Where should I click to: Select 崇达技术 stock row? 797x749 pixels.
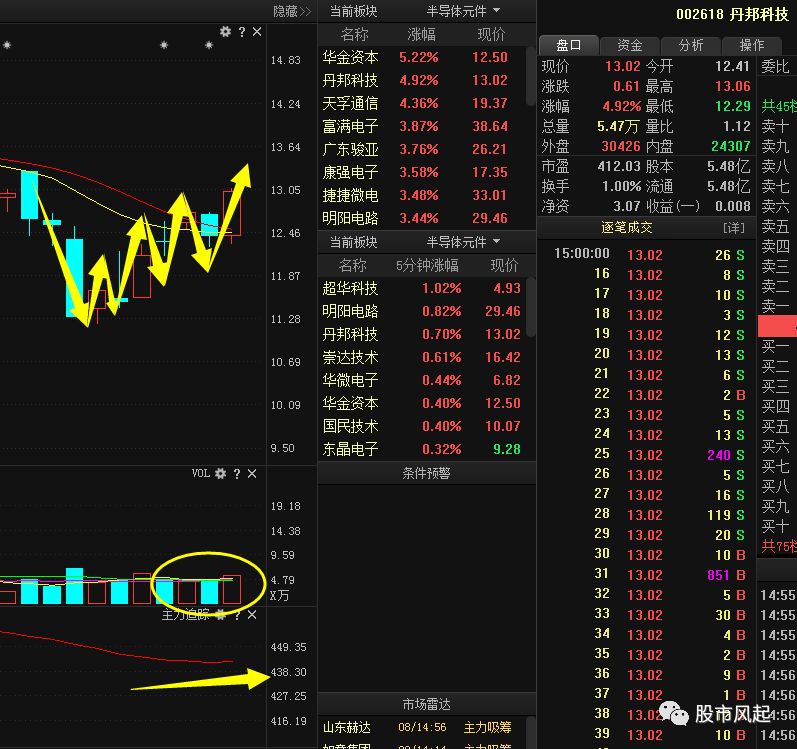422,357
